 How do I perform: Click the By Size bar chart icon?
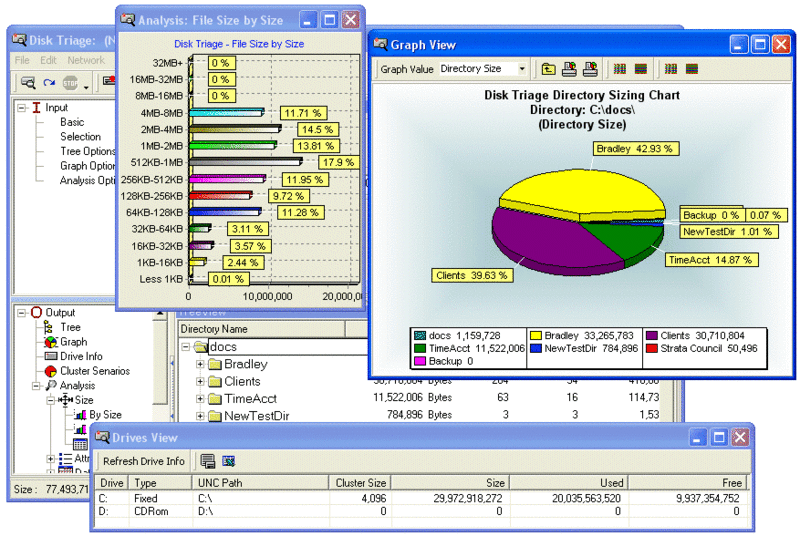tap(80, 415)
